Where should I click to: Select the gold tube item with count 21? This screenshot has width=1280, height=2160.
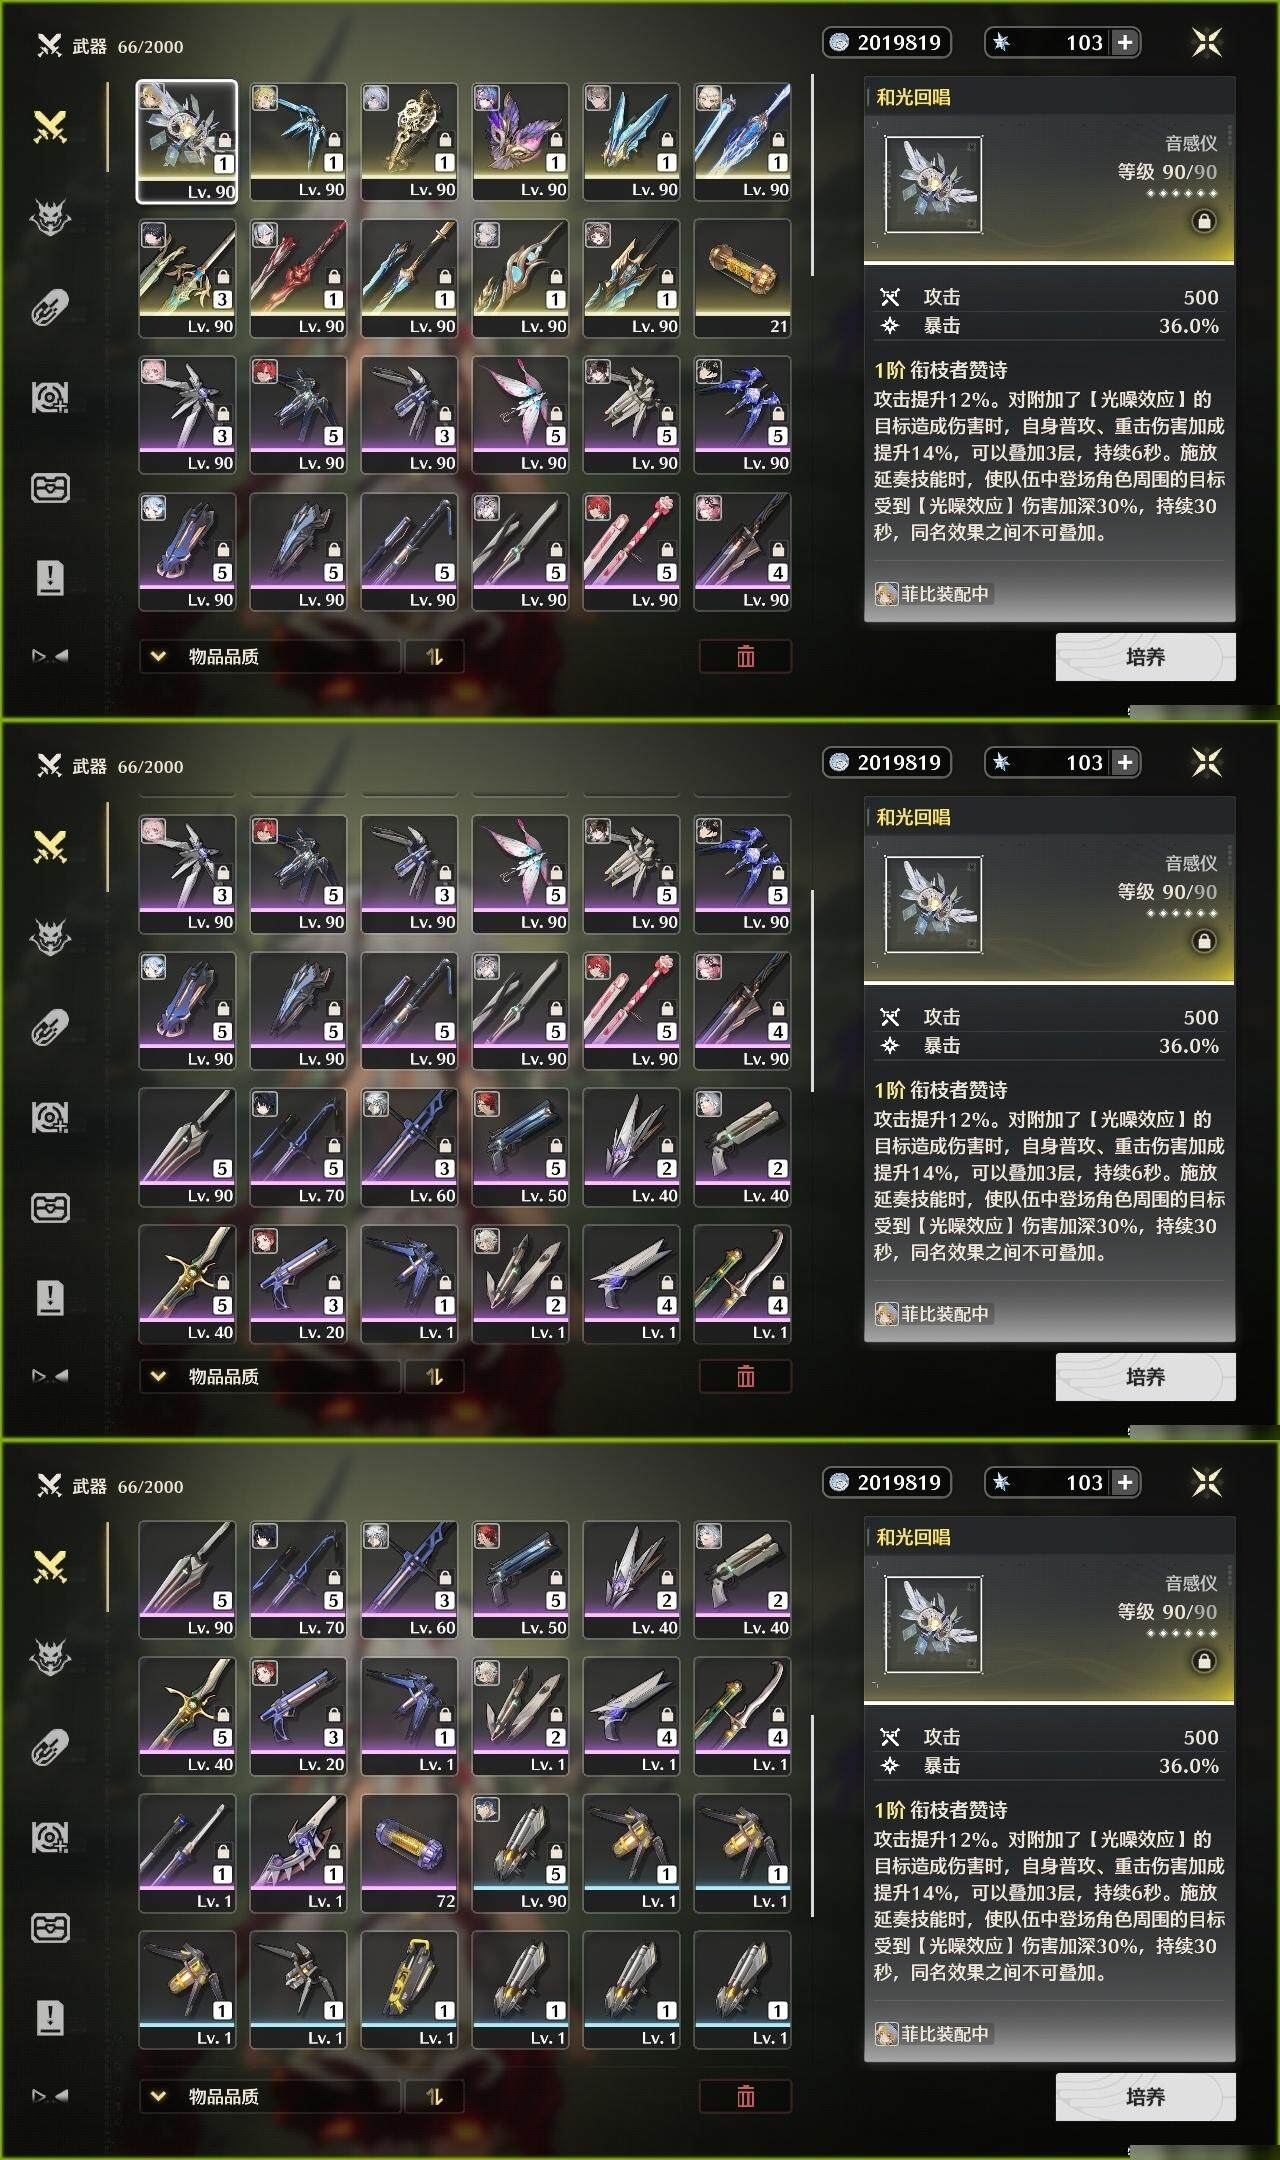click(x=742, y=278)
